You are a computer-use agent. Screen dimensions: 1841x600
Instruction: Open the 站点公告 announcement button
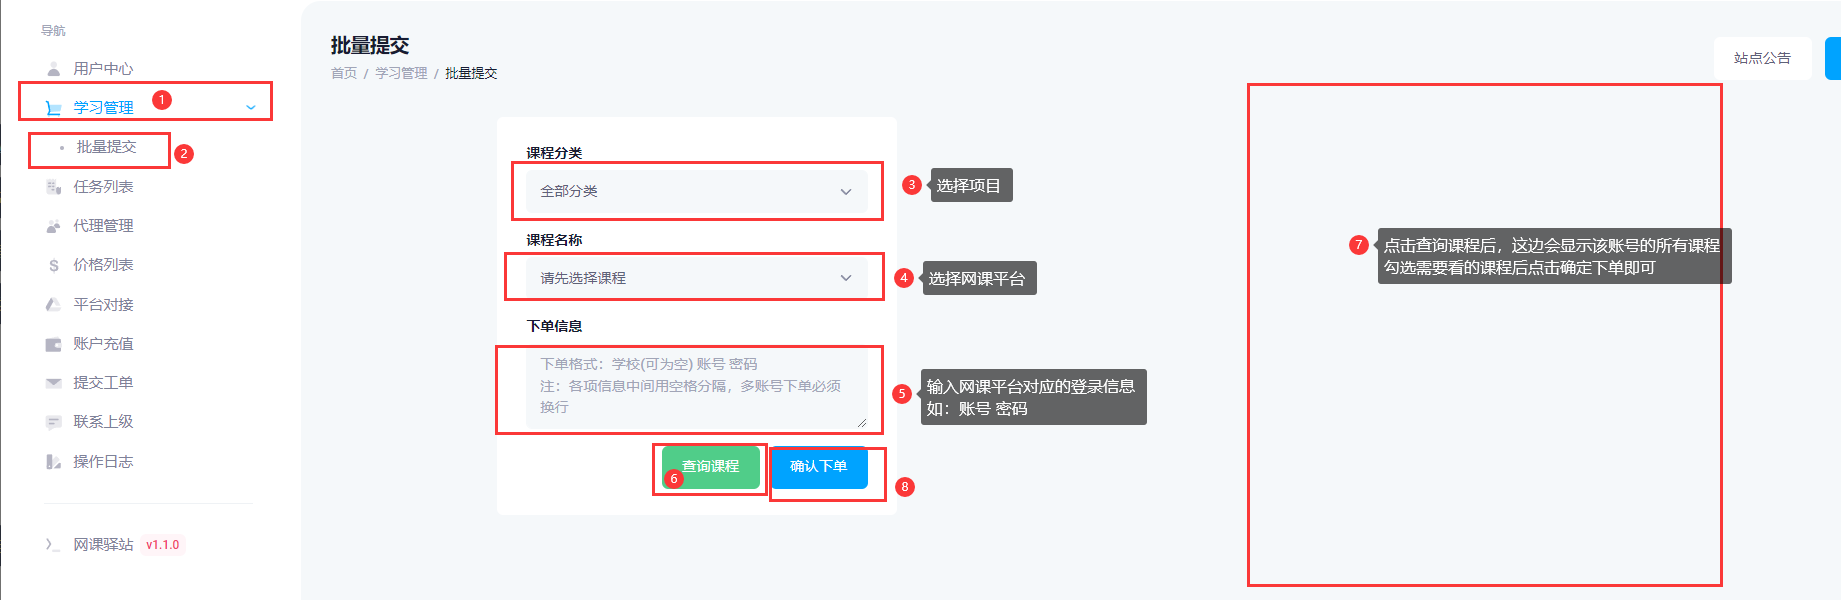pyautogui.click(x=1762, y=58)
